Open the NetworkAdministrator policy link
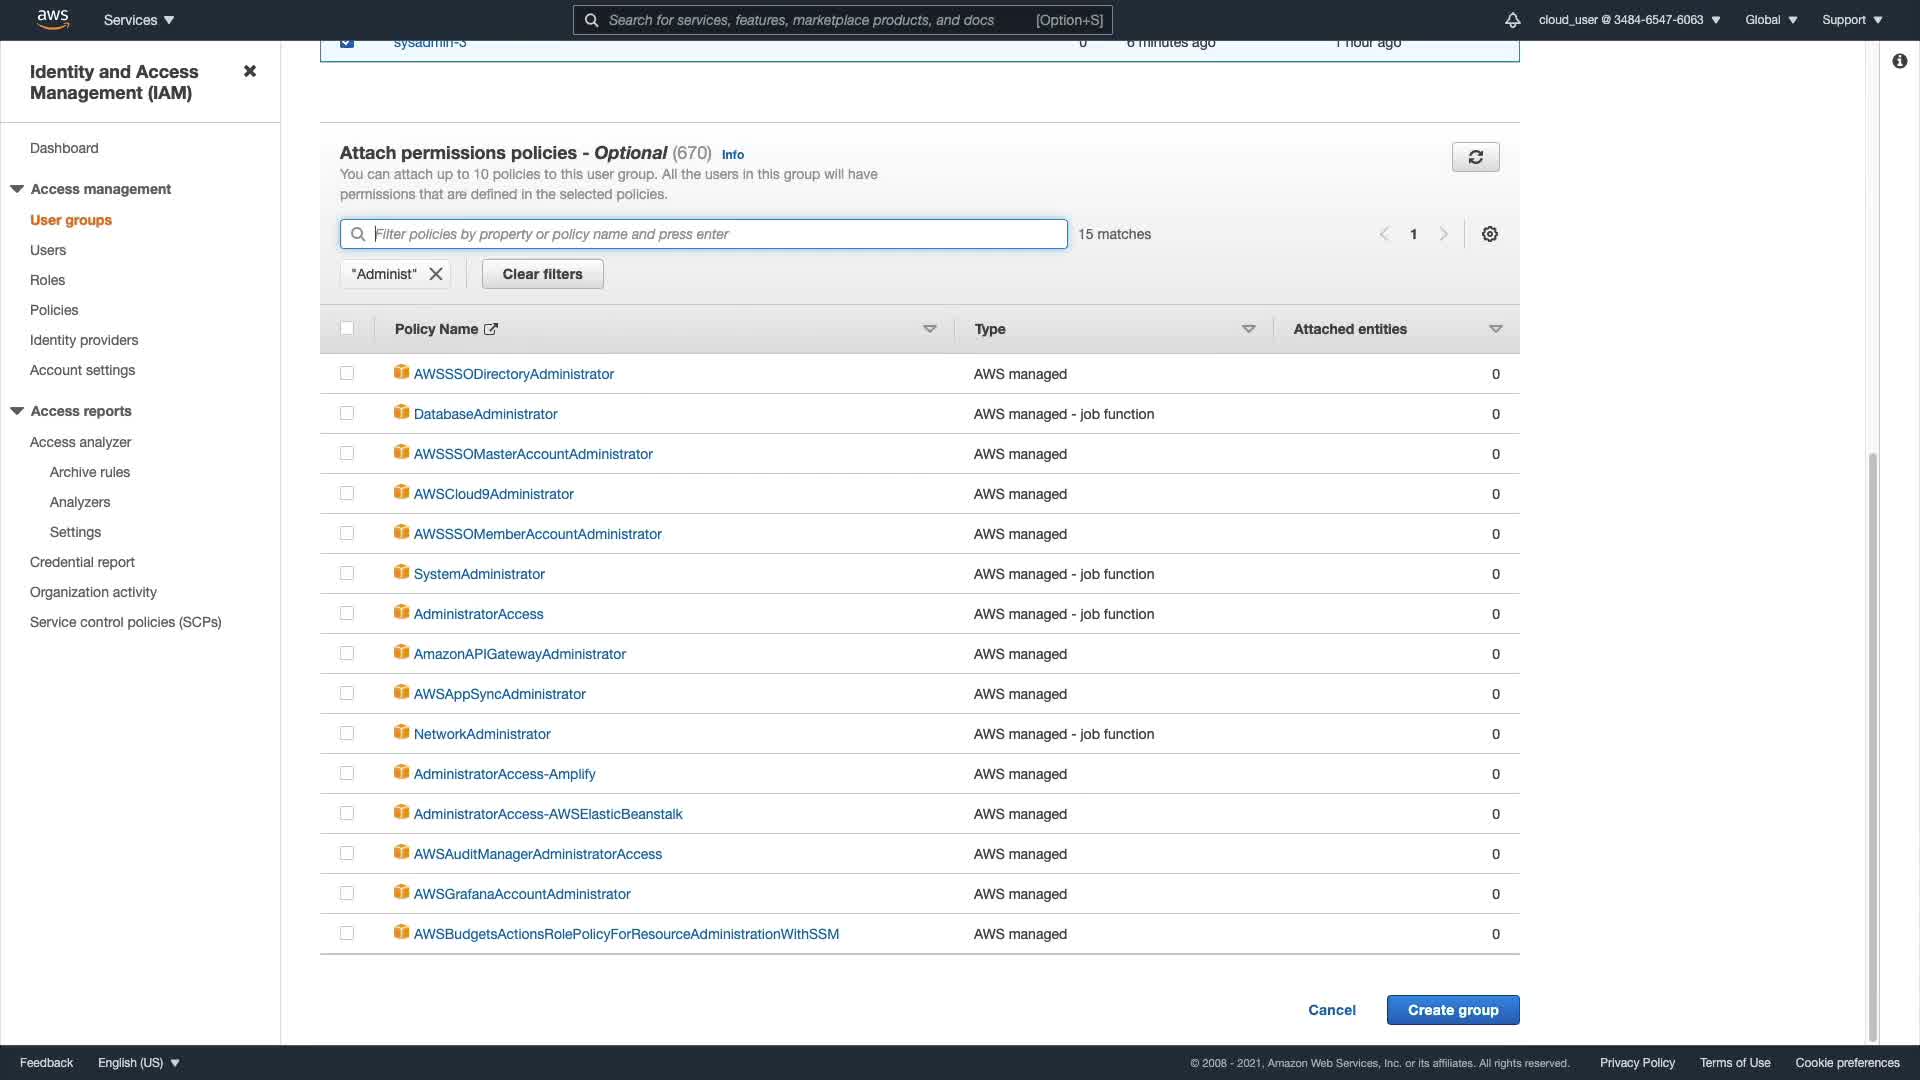The width and height of the screenshot is (1920, 1080). point(482,734)
